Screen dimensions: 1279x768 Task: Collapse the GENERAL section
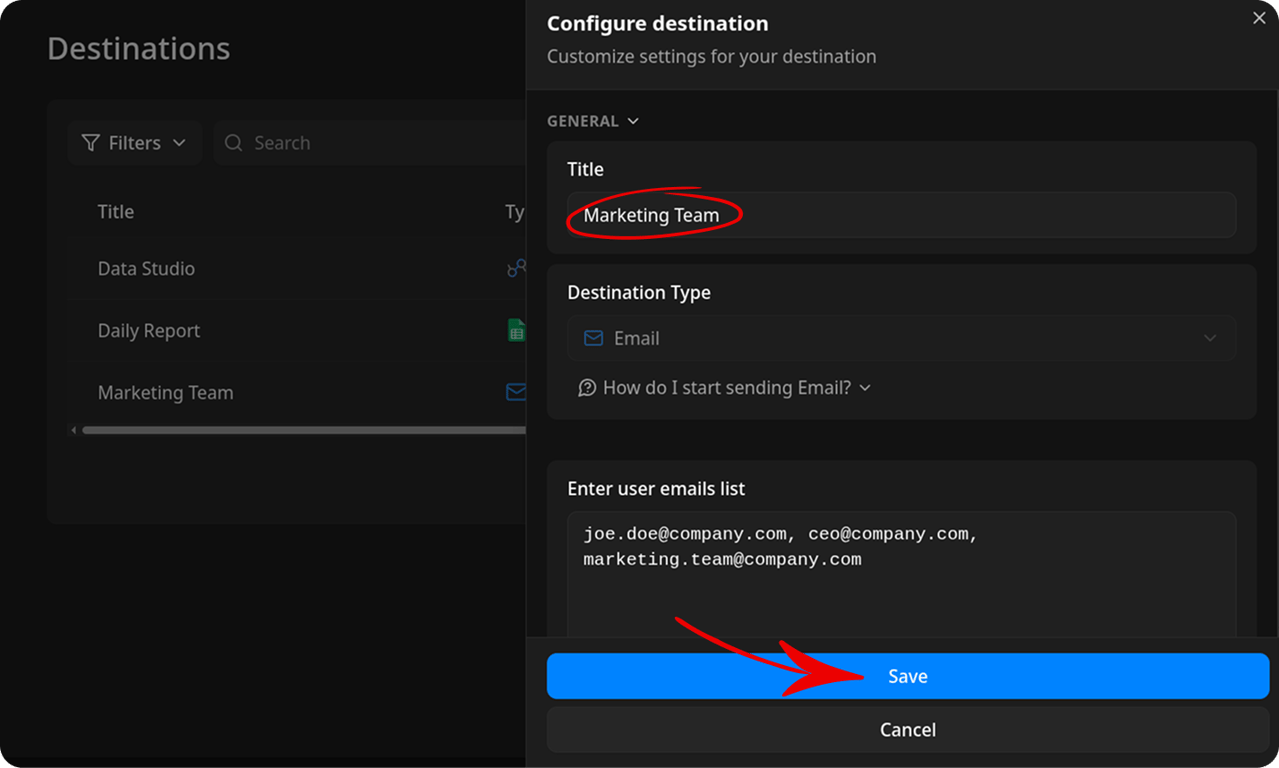[x=593, y=121]
